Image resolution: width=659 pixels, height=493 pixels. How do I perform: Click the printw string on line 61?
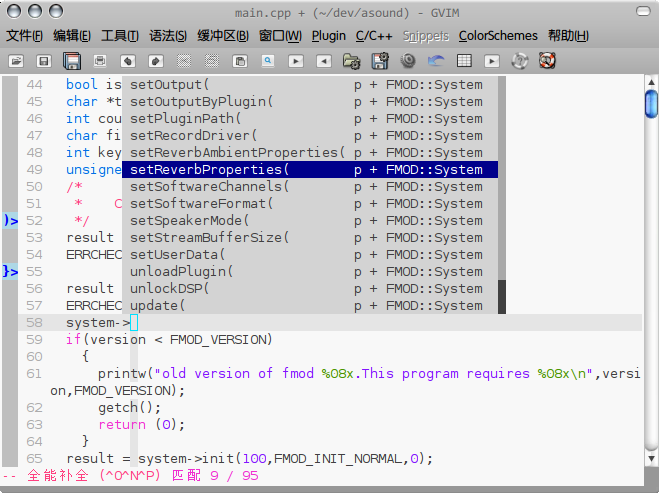coord(374,374)
